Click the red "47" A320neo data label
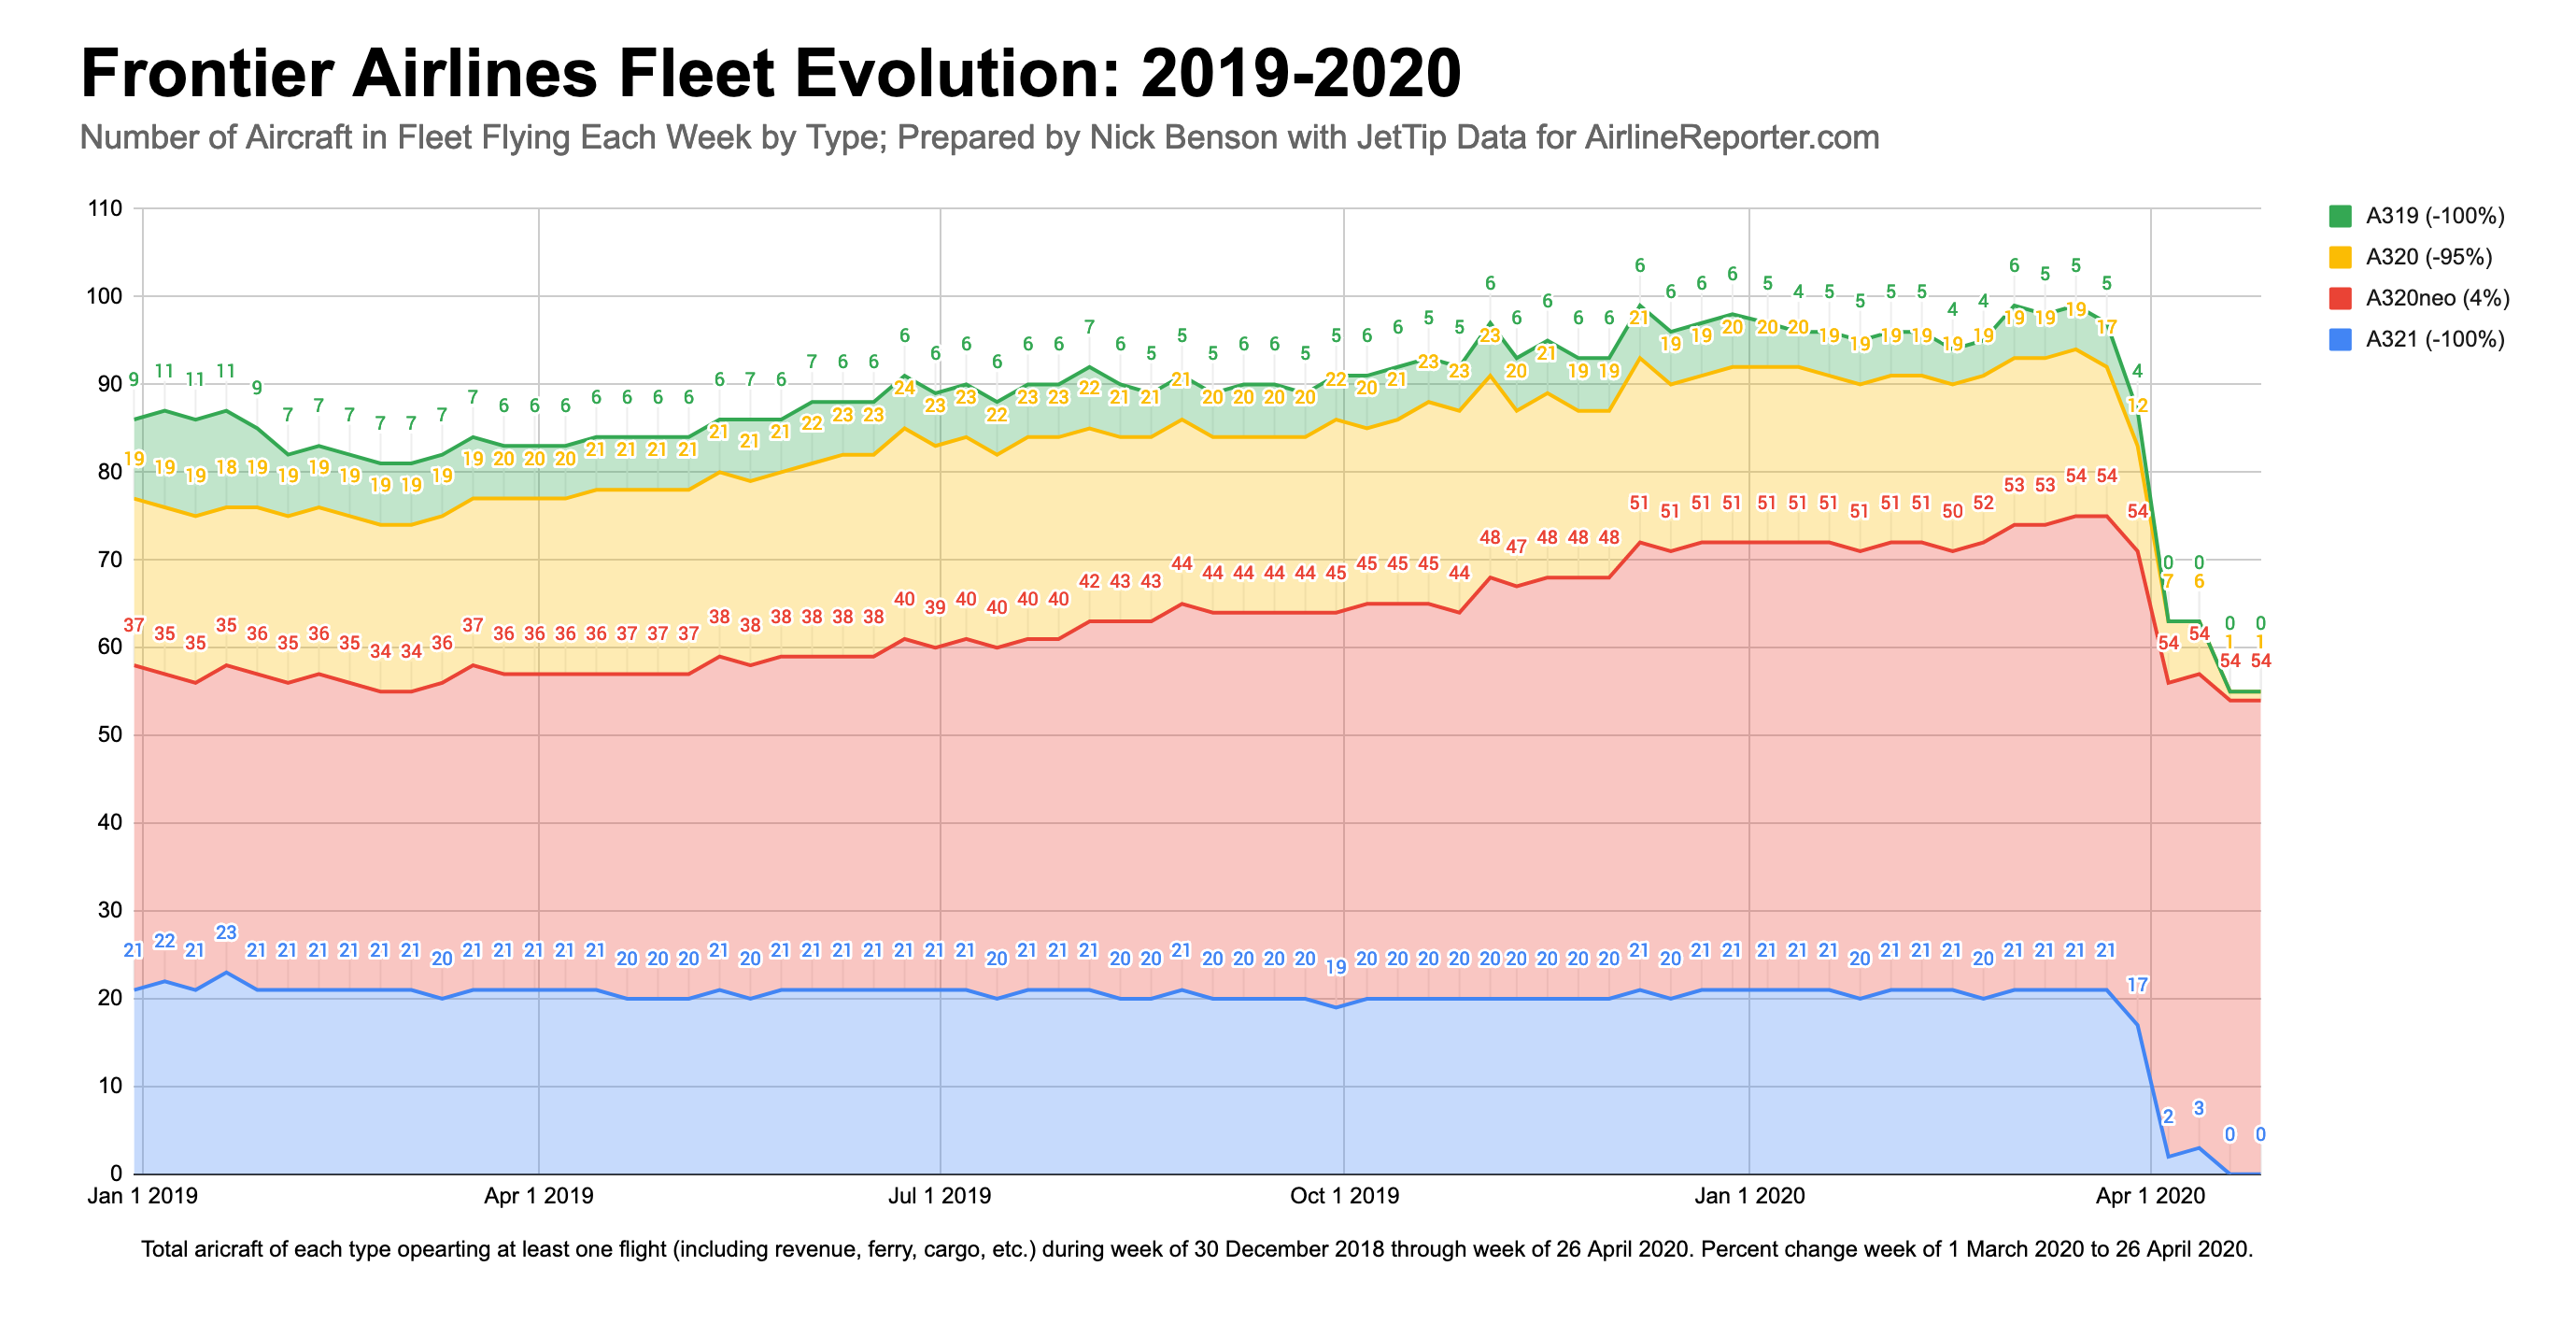2576x1323 pixels. [x=1517, y=547]
